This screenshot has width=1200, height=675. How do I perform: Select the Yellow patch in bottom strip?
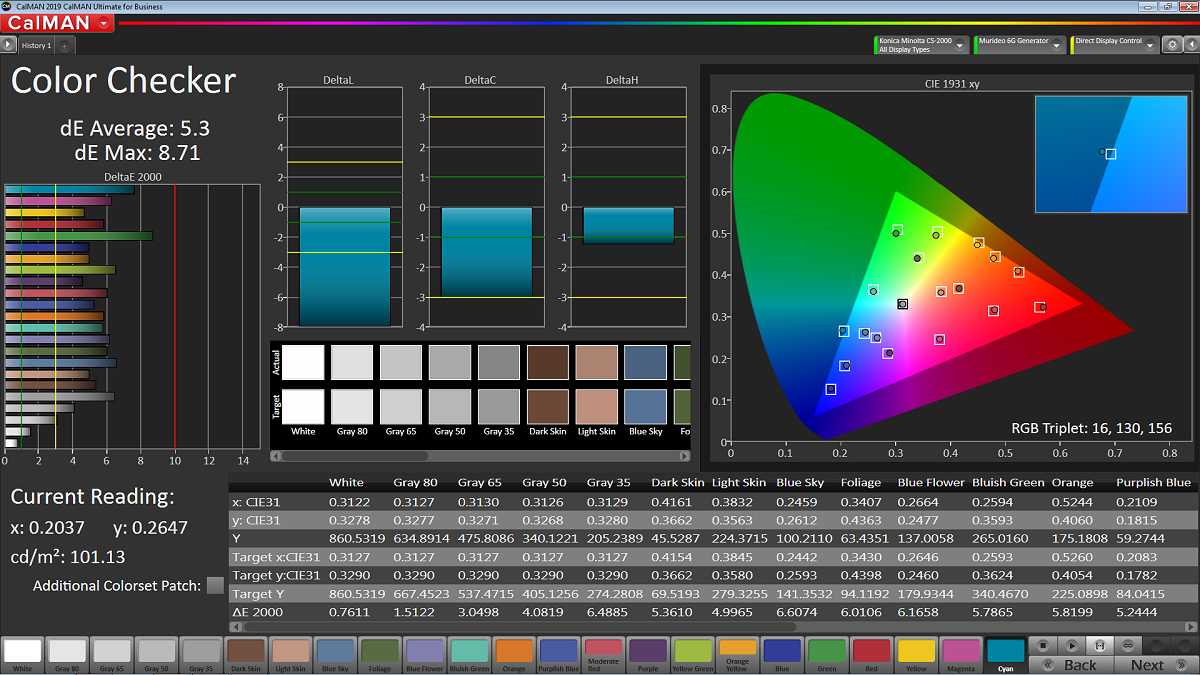point(916,655)
